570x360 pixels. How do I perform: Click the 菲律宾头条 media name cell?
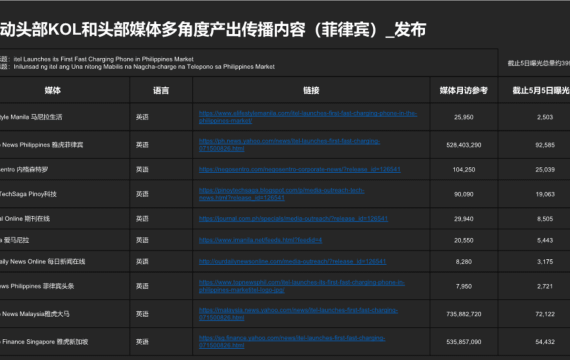click(37, 286)
